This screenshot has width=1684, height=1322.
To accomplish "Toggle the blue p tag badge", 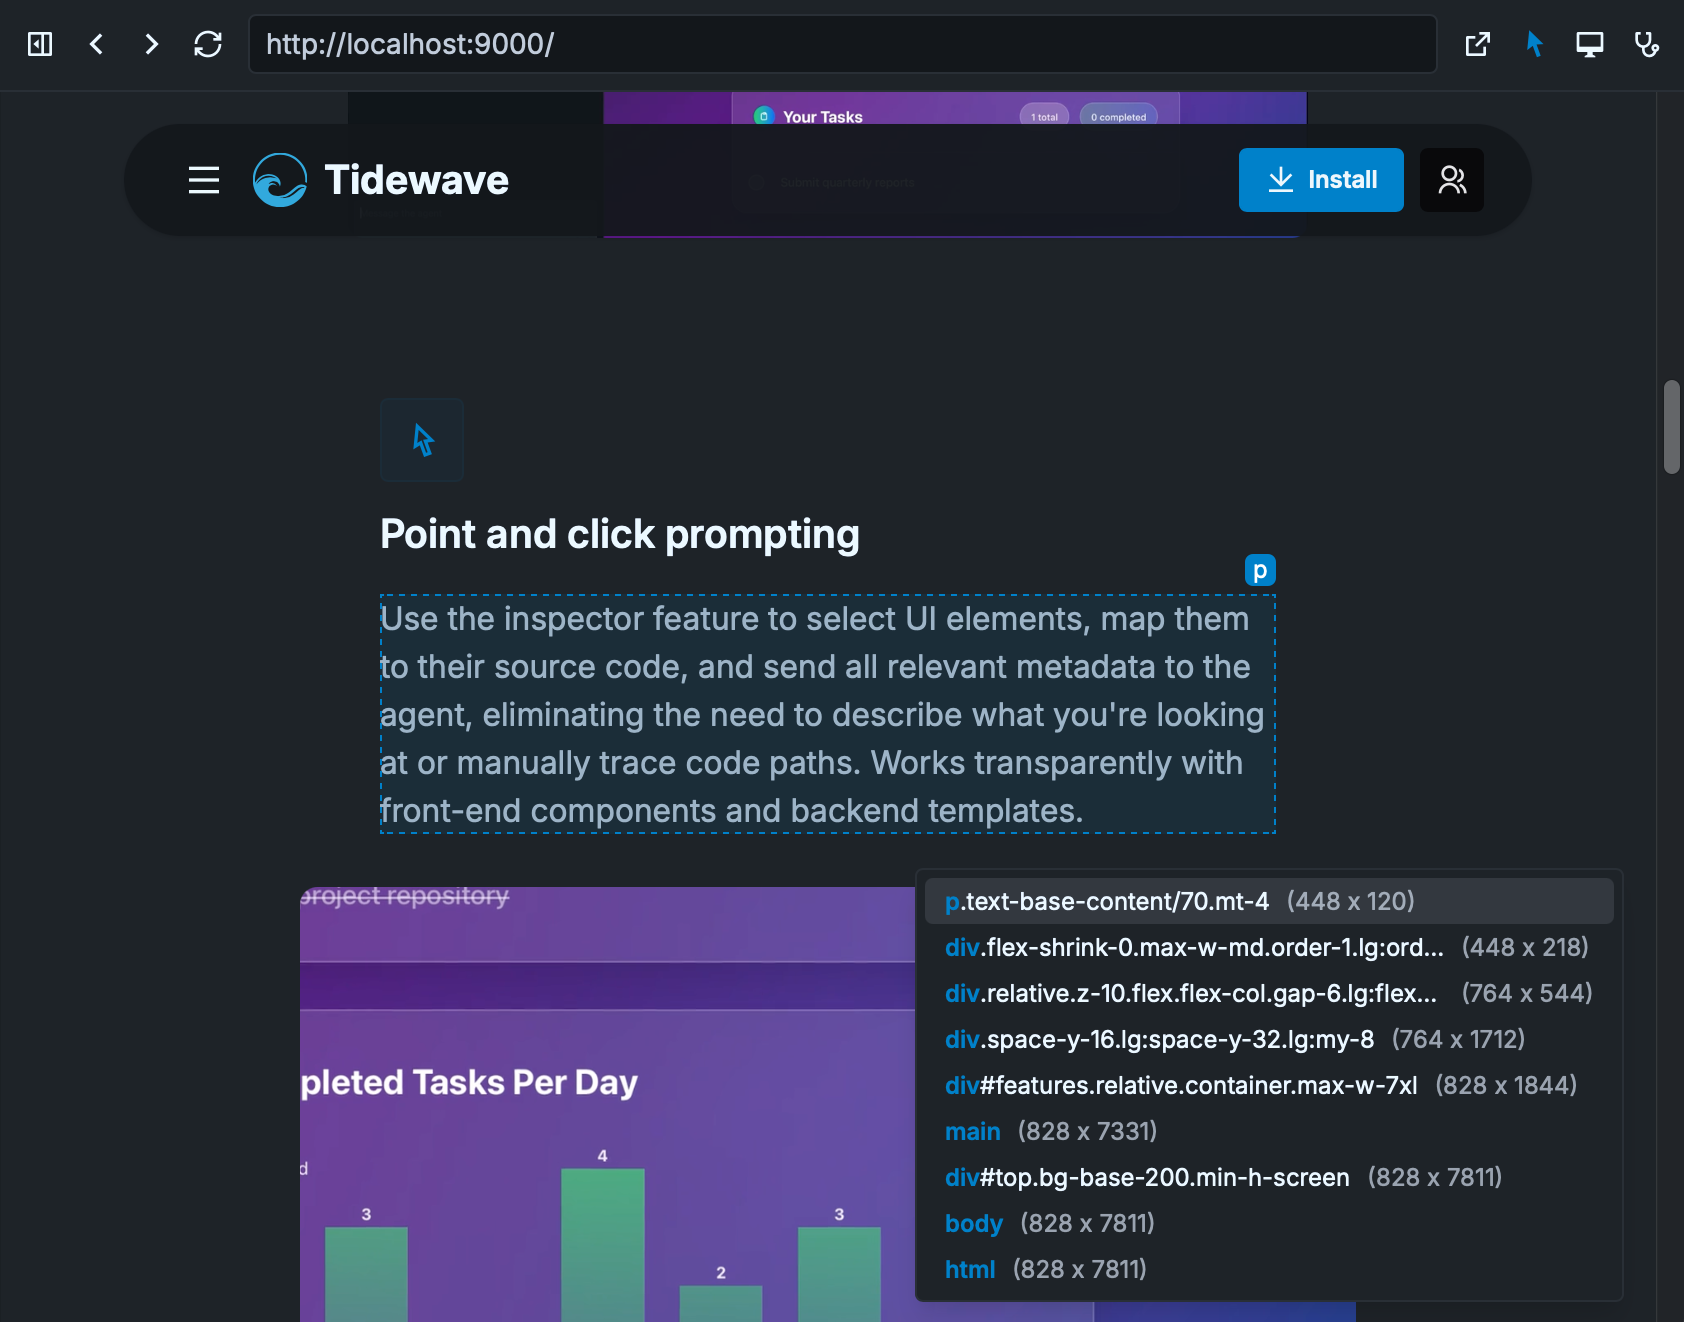I will click(1261, 570).
